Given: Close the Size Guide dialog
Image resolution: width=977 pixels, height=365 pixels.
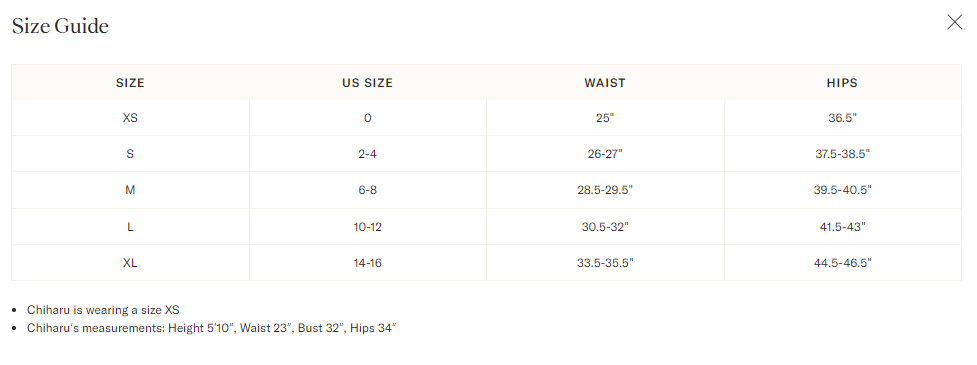Looking at the screenshot, I should tap(954, 22).
